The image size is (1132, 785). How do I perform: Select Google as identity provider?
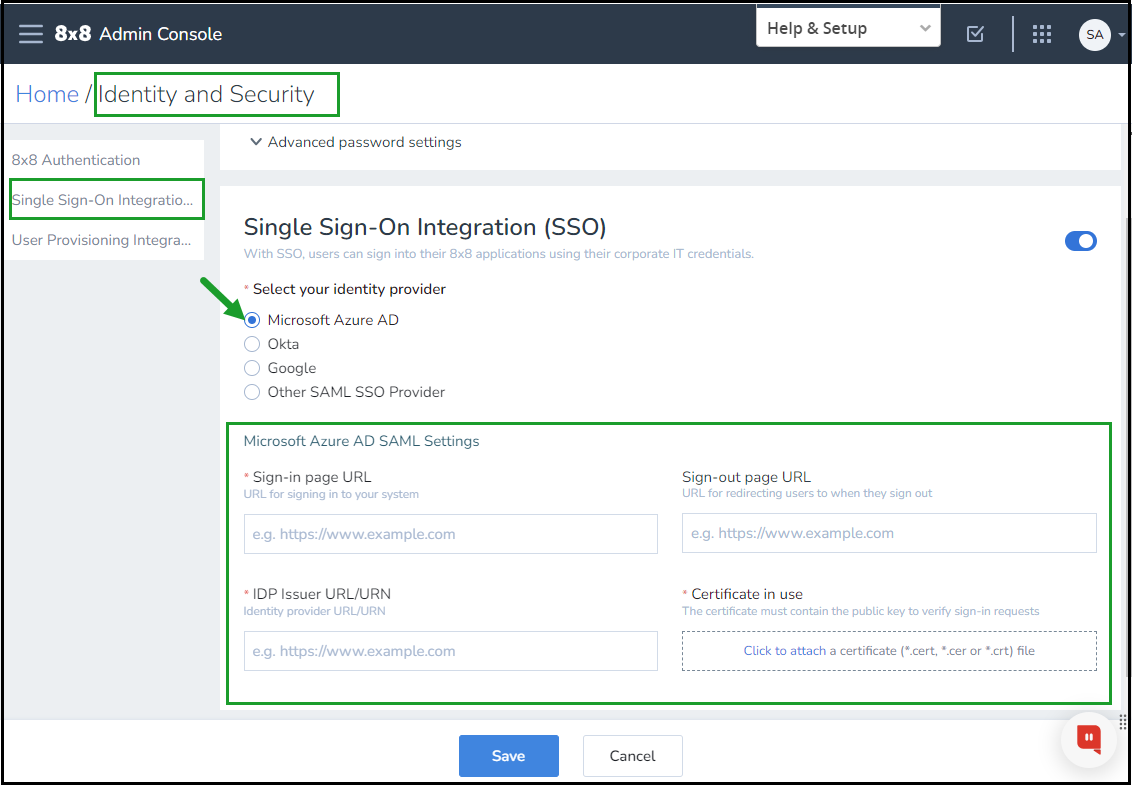252,368
